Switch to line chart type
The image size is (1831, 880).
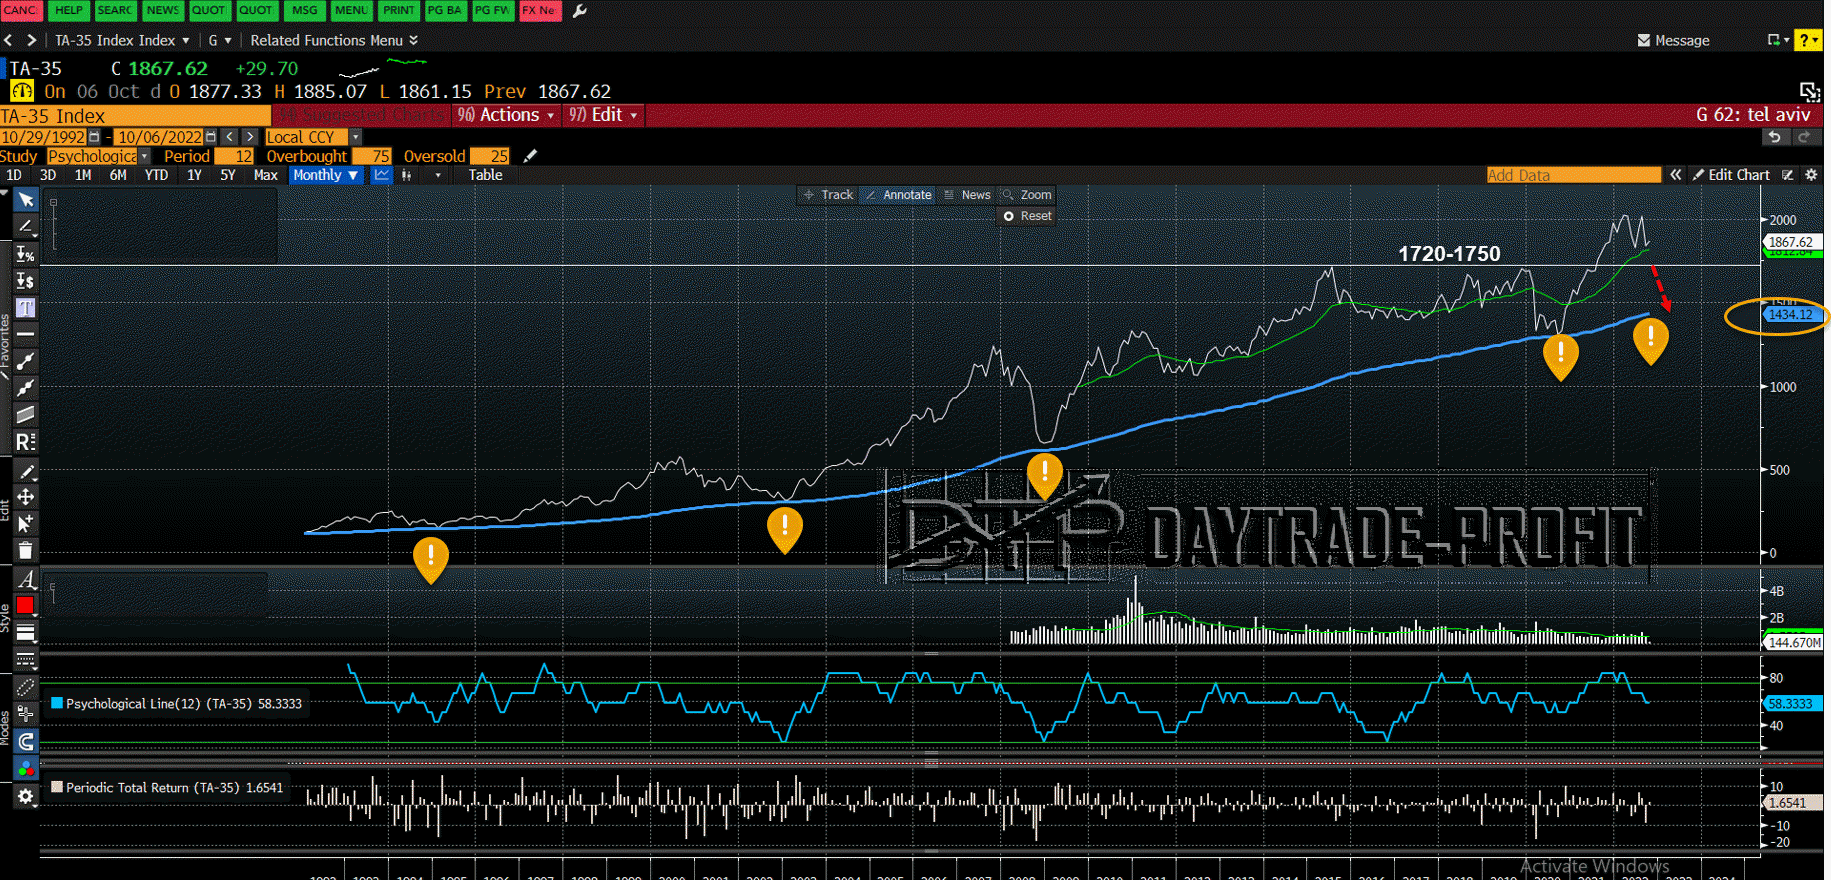(x=381, y=175)
